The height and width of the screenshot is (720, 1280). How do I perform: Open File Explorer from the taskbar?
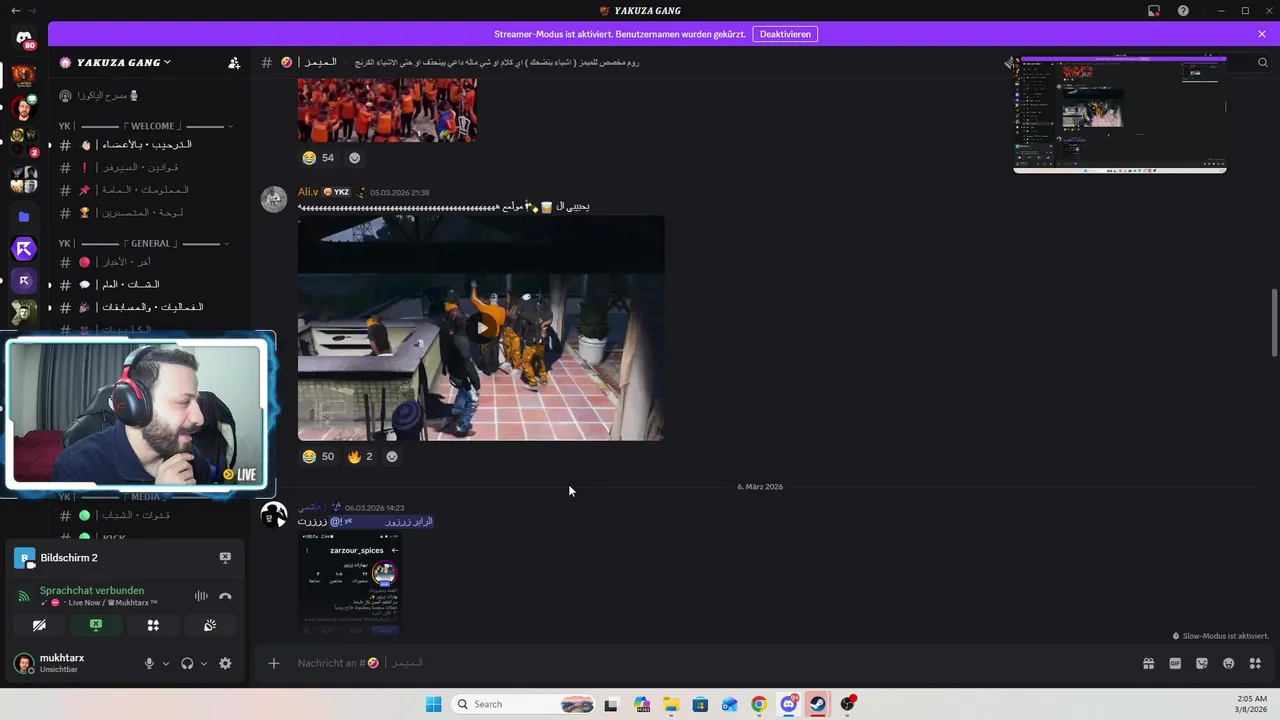click(x=671, y=704)
